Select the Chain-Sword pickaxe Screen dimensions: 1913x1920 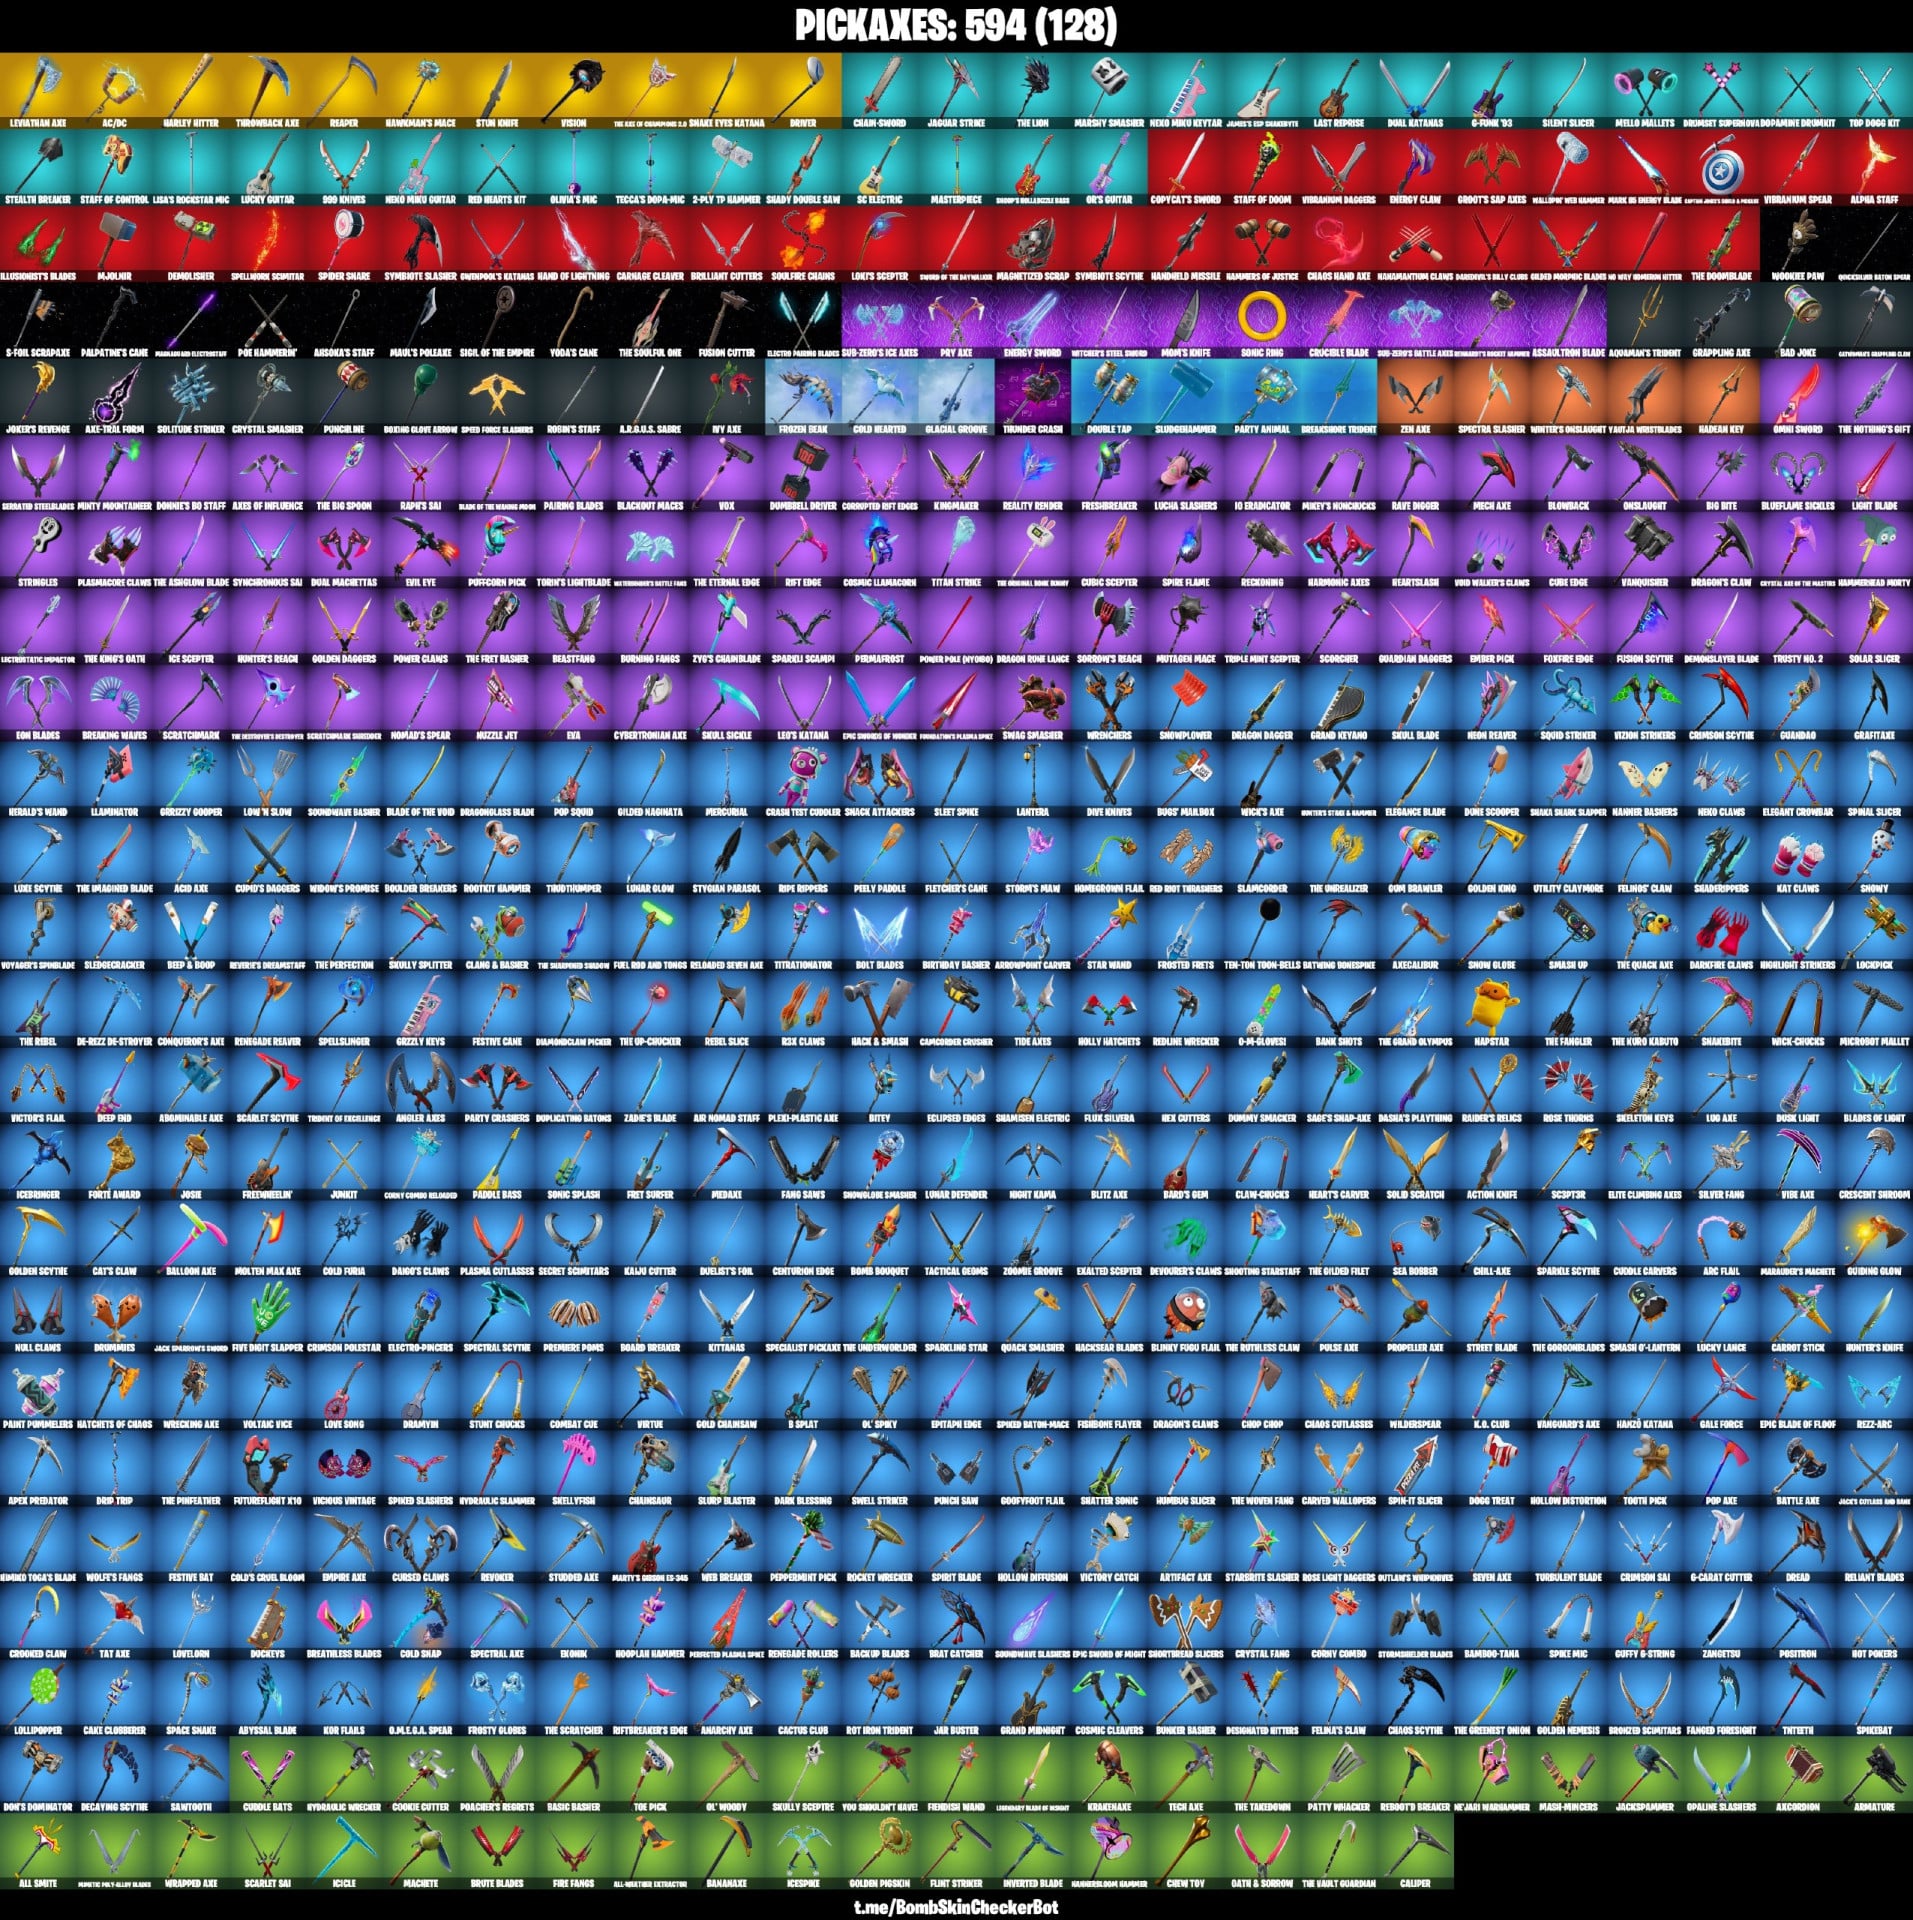click(x=880, y=91)
